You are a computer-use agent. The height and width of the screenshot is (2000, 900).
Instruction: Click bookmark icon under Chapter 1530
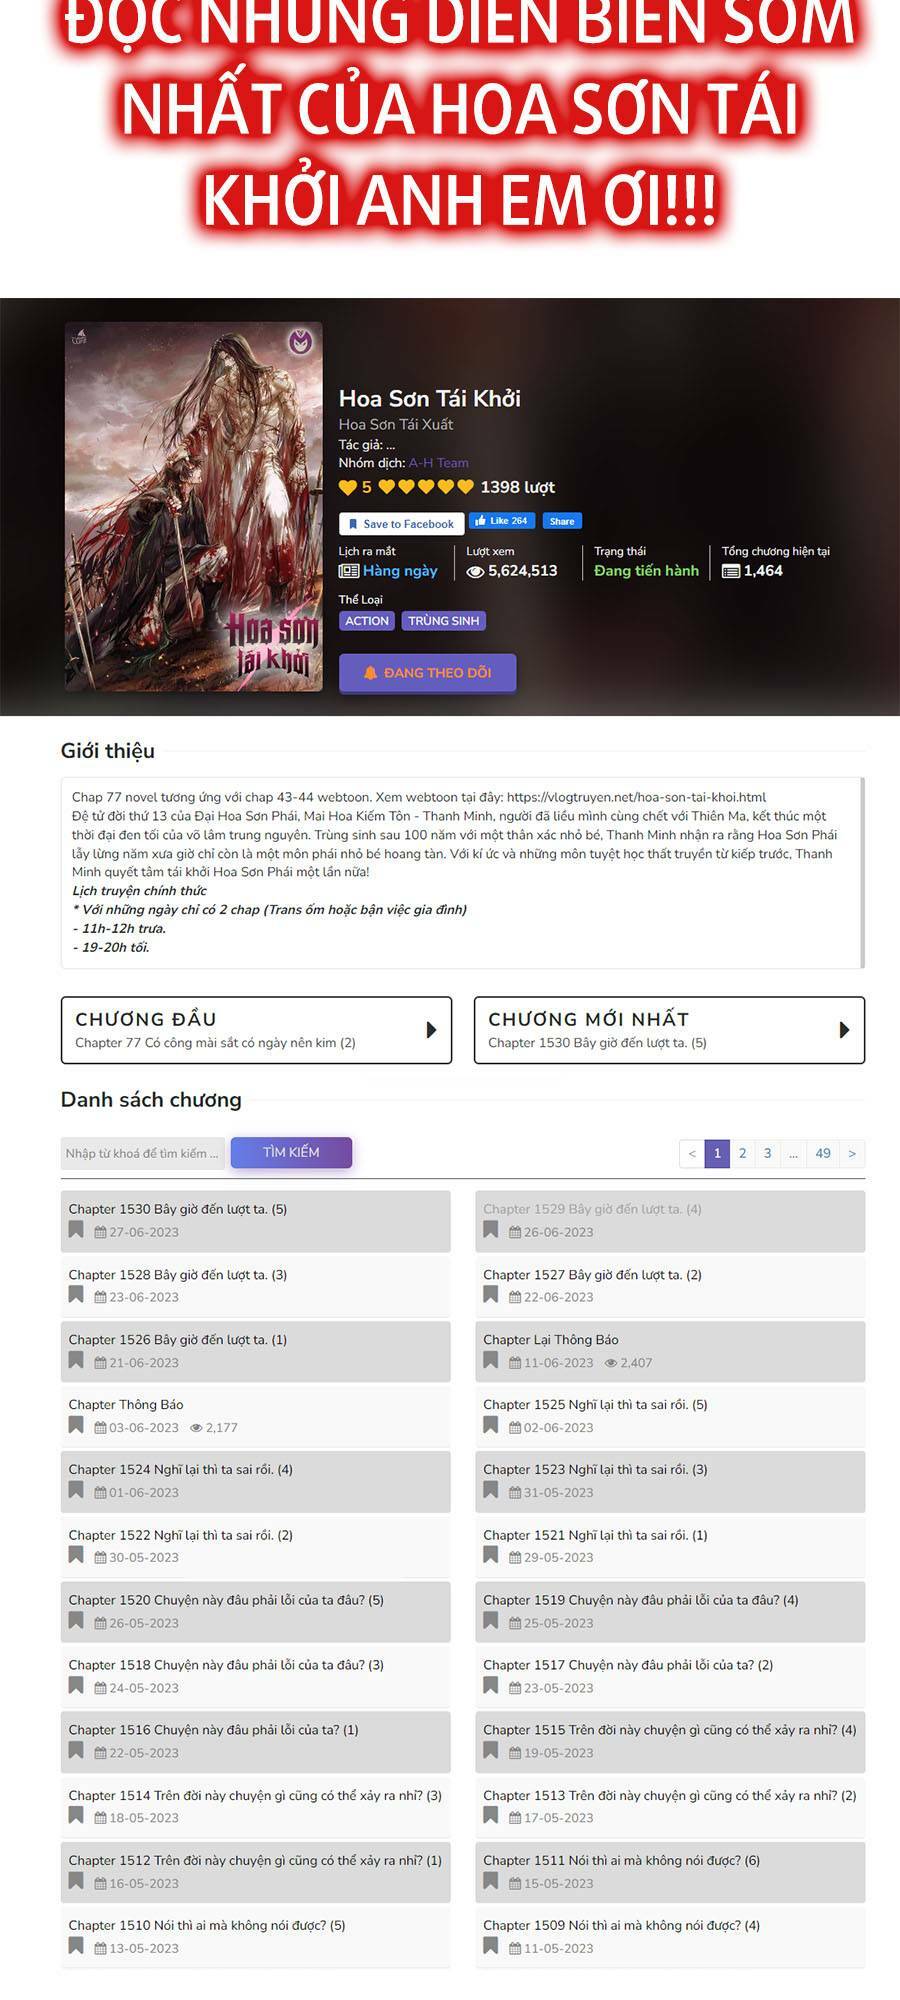click(76, 1230)
